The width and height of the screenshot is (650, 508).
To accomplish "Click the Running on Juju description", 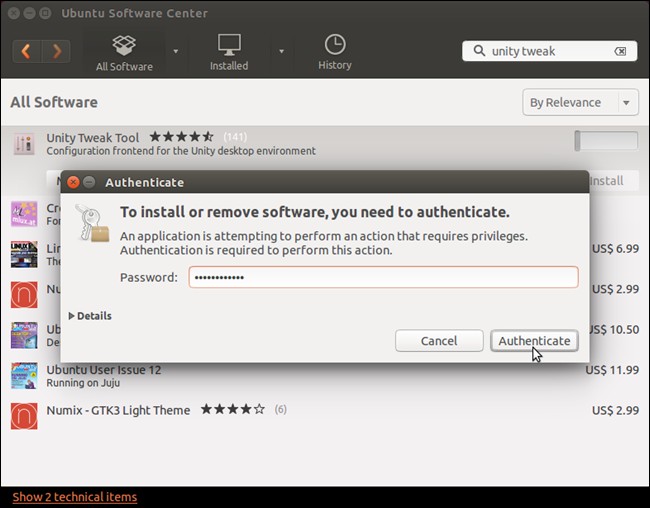I will tap(83, 383).
